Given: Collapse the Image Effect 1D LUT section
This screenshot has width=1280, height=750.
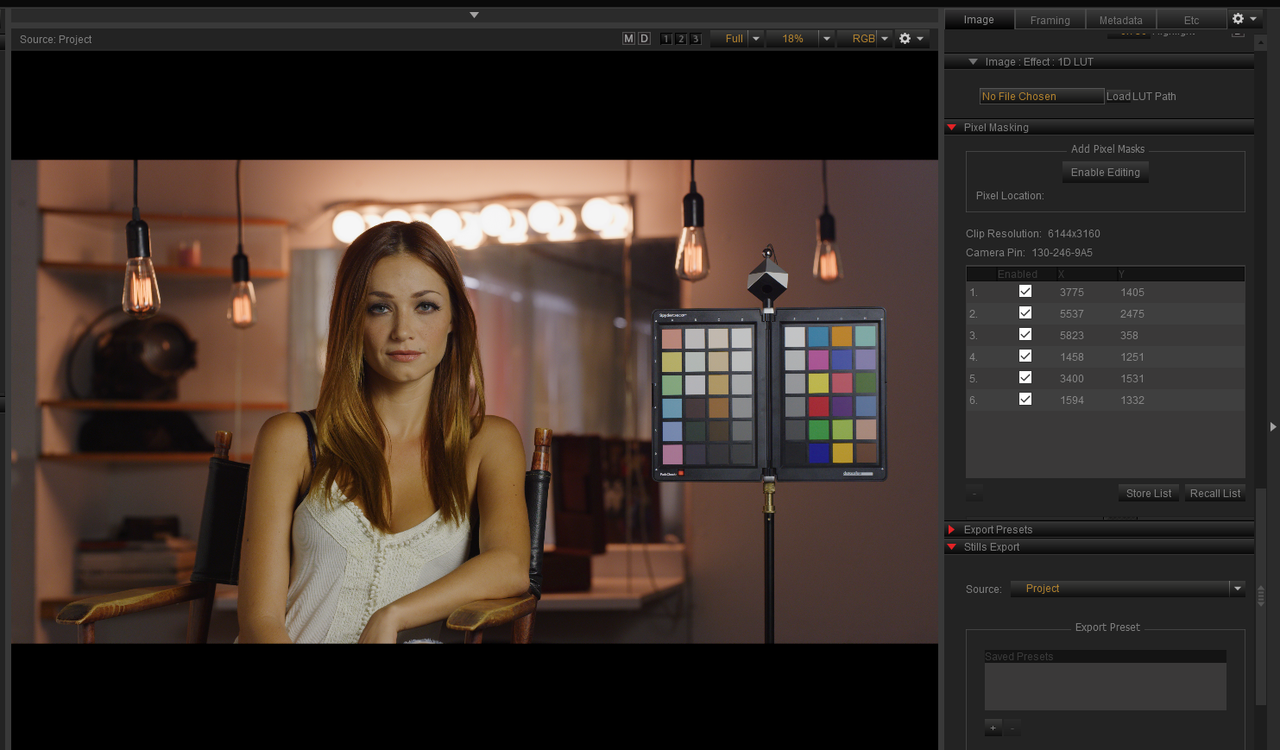Looking at the screenshot, I should pos(973,62).
